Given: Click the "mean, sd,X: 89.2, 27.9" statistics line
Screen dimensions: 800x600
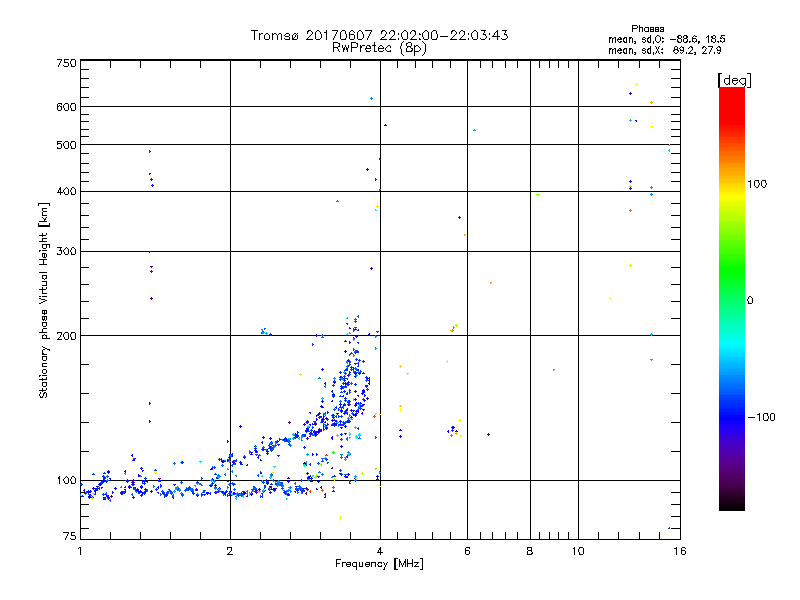Looking at the screenshot, I should tap(664, 50).
